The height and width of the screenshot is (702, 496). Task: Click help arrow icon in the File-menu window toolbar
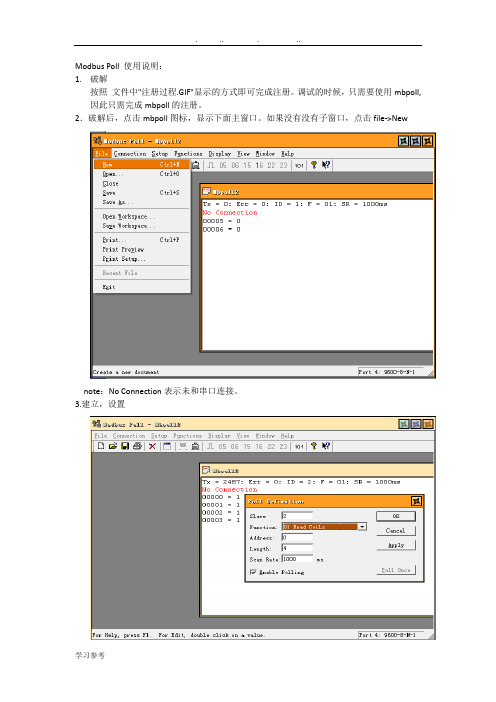pos(326,165)
